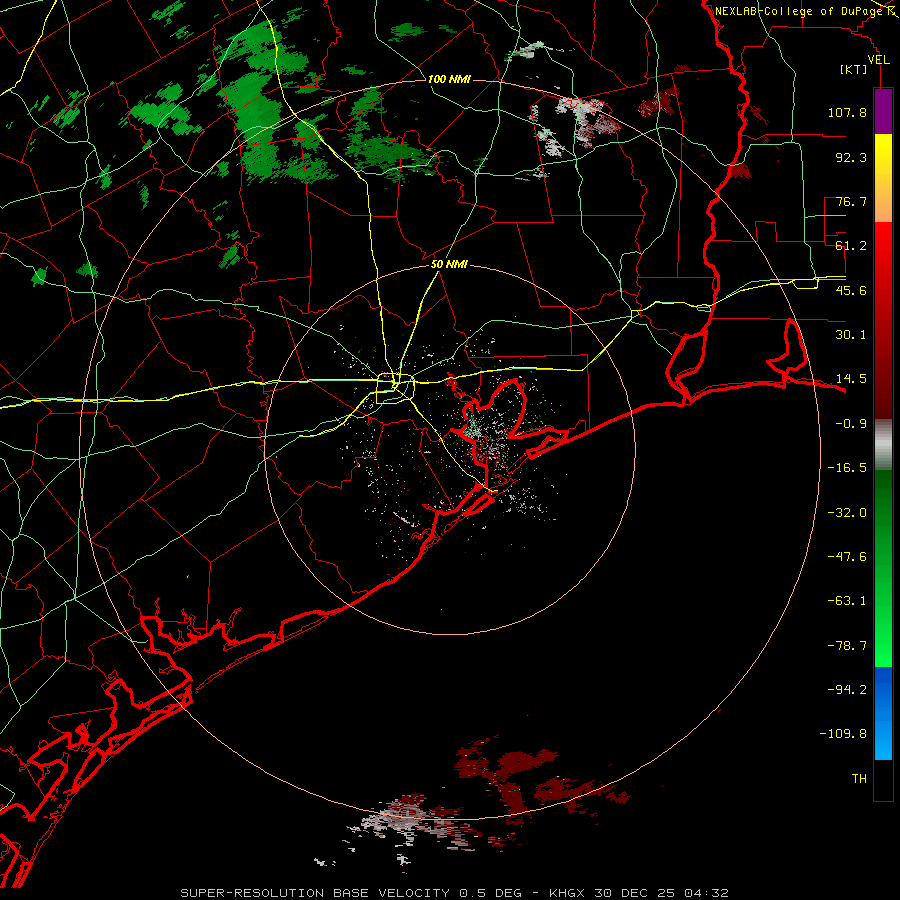The width and height of the screenshot is (900, 900).
Task: Click the purple segment of the color bar
Action: tap(883, 111)
